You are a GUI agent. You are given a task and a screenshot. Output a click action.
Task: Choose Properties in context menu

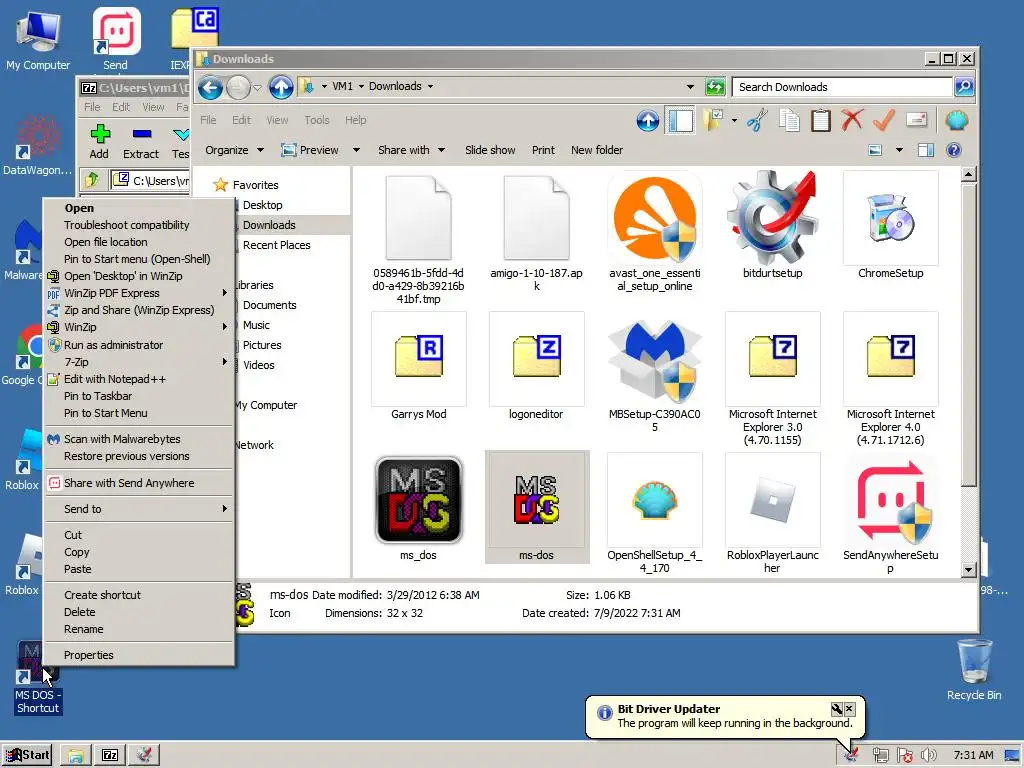tap(138, 655)
